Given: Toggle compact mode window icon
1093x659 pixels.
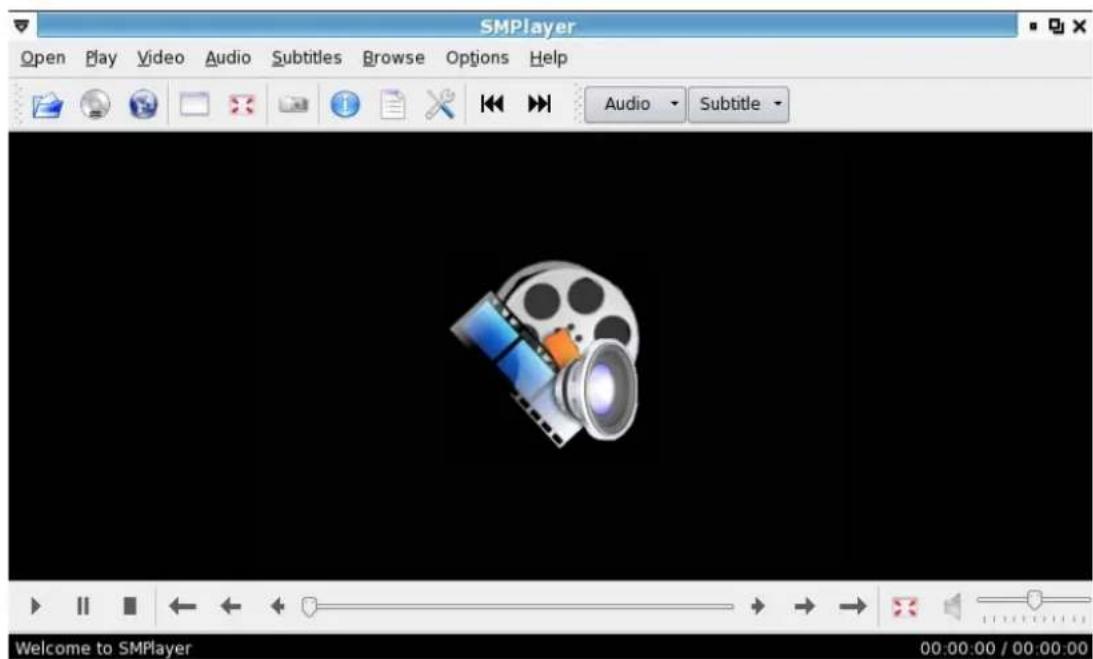Looking at the screenshot, I should click(194, 105).
